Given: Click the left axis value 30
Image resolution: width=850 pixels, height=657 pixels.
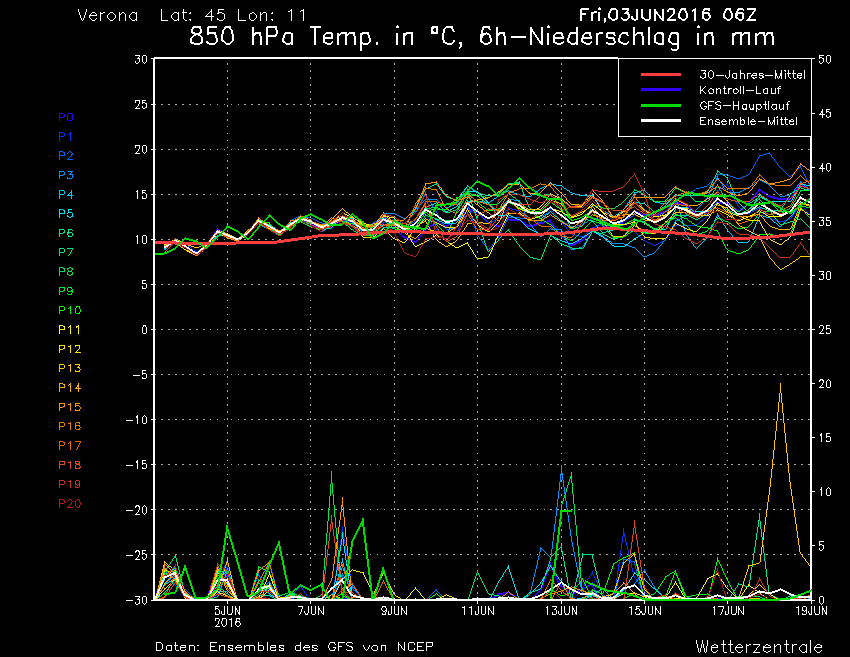Looking at the screenshot, I should 141,59.
